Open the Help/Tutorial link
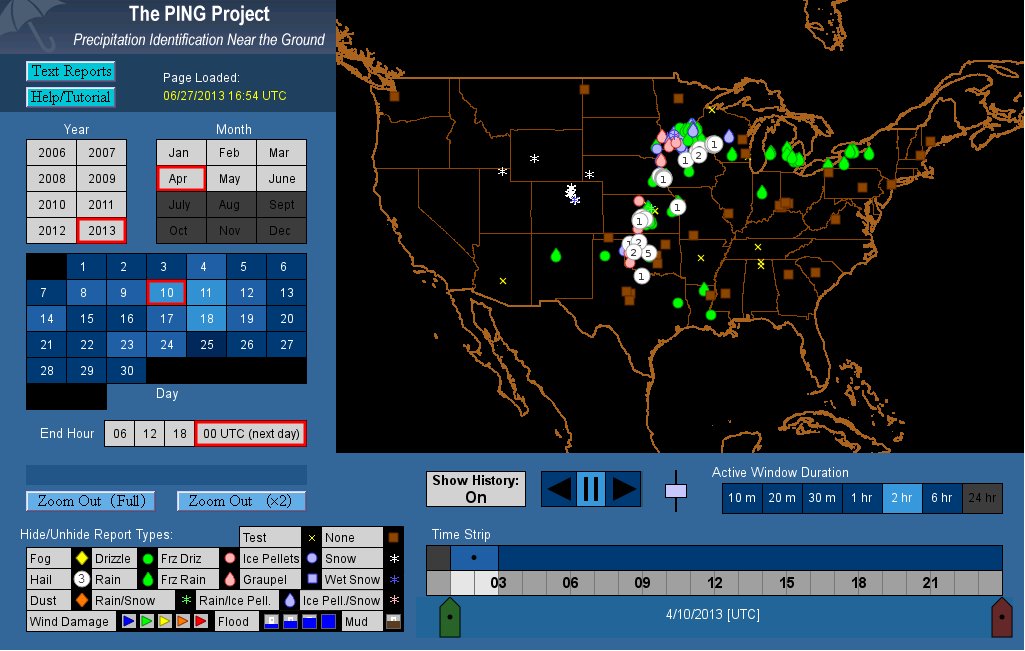The width and height of the screenshot is (1025, 651). pos(70,97)
